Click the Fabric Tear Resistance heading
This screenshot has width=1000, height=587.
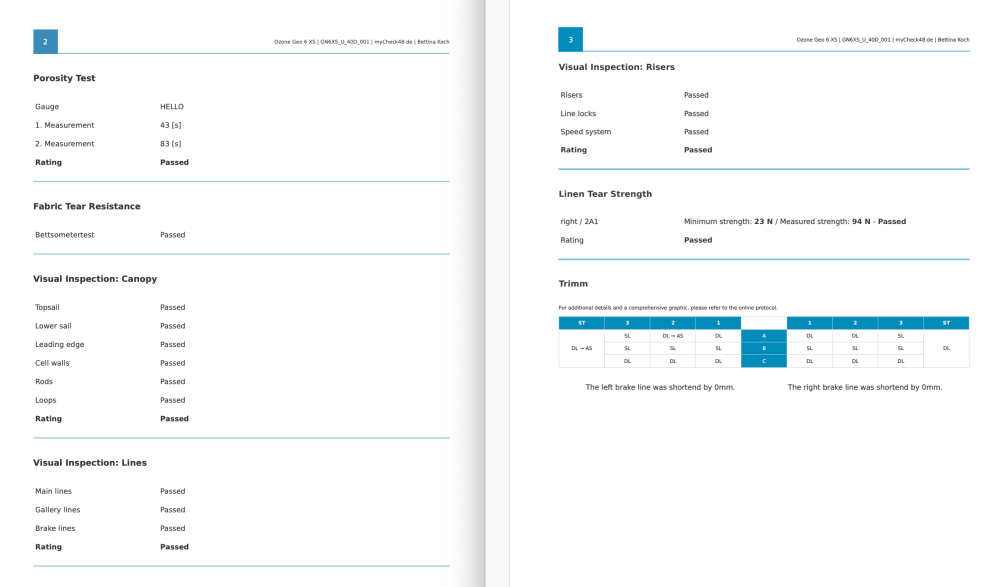point(87,206)
